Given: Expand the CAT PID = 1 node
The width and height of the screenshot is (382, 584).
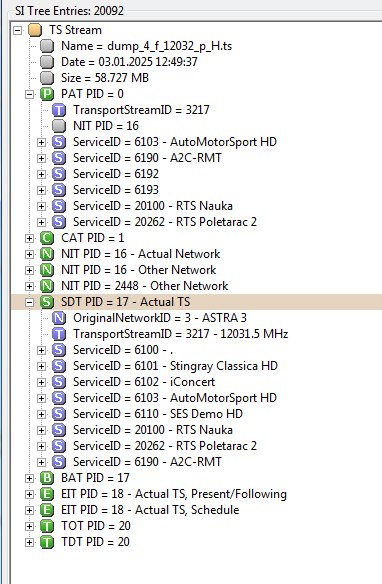Looking at the screenshot, I should coord(29,238).
